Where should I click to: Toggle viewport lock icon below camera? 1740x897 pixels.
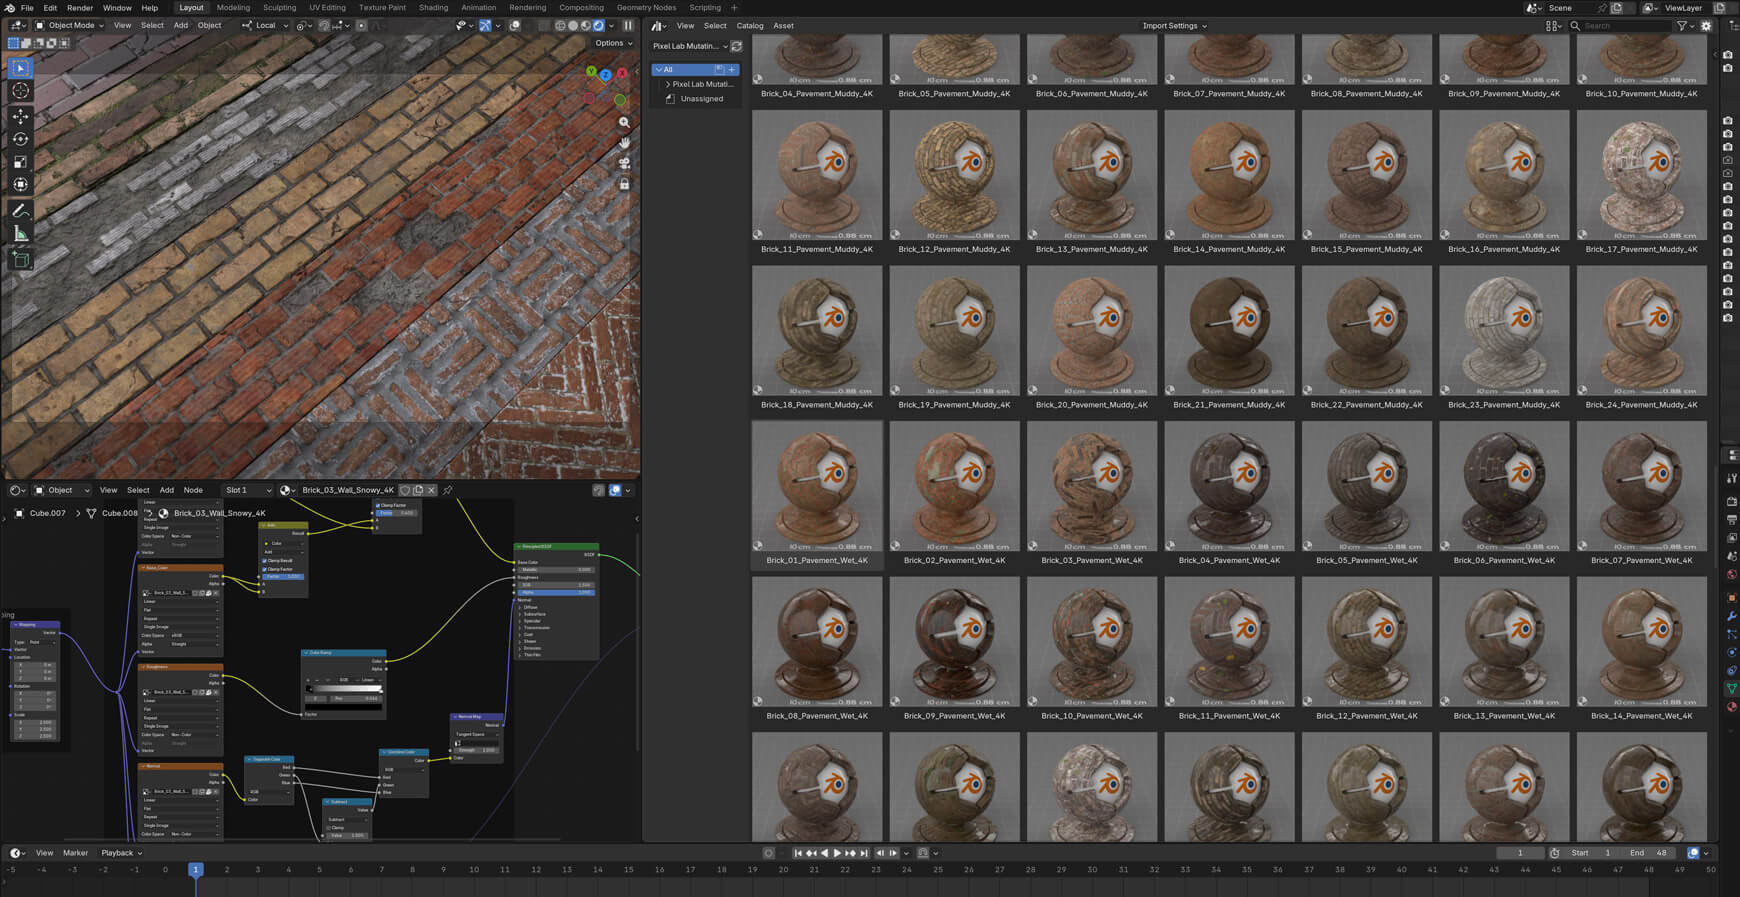coord(624,184)
